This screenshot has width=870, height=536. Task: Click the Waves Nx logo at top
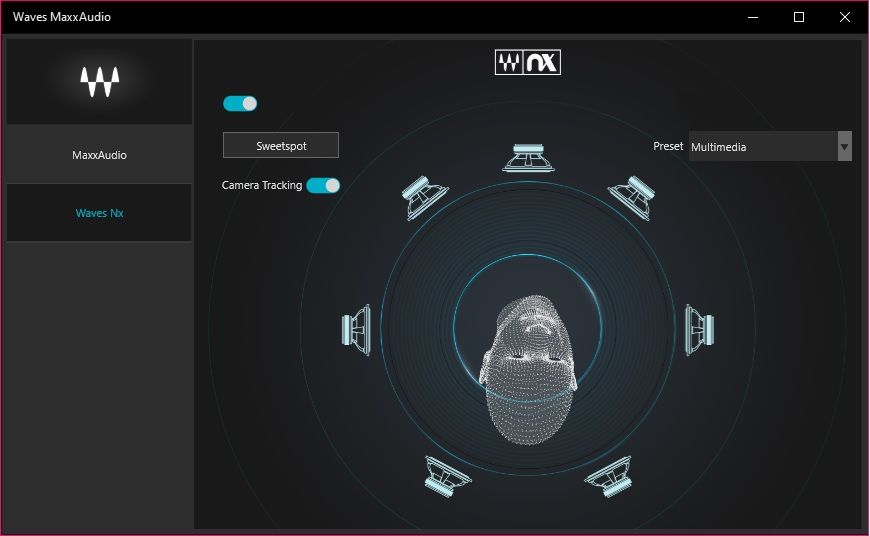528,62
